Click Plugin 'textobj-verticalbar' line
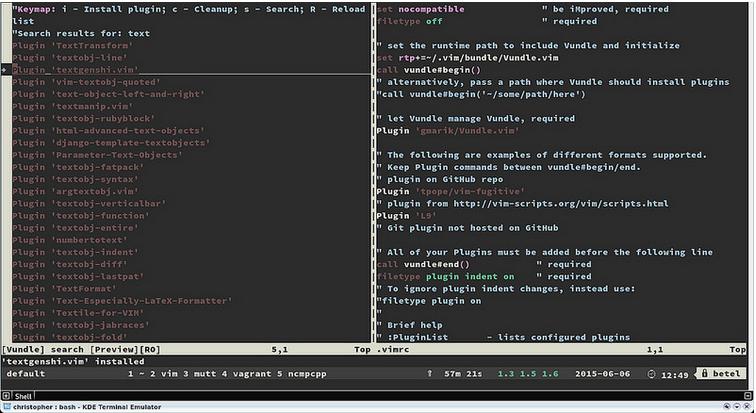The width and height of the screenshot is (756, 413). pyautogui.click(x=89, y=204)
